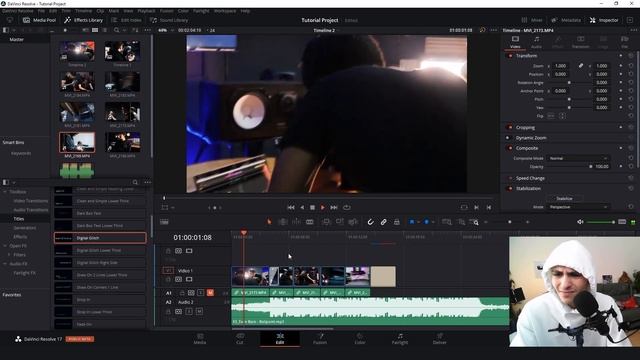This screenshot has height=360, width=640.
Task: Open the Deliver page tab
Action: (439, 338)
